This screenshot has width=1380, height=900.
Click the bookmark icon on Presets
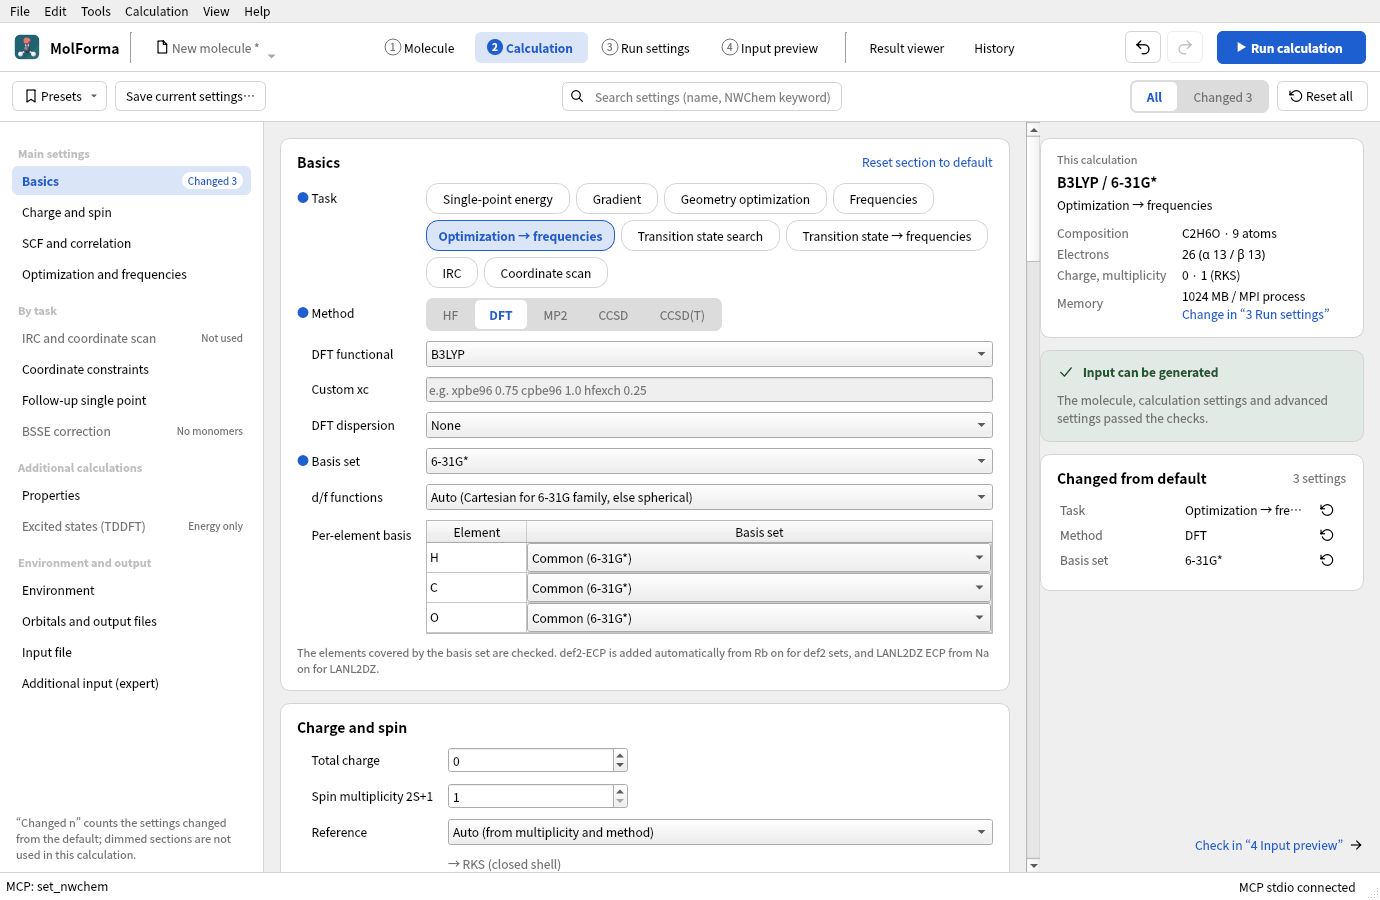31,97
